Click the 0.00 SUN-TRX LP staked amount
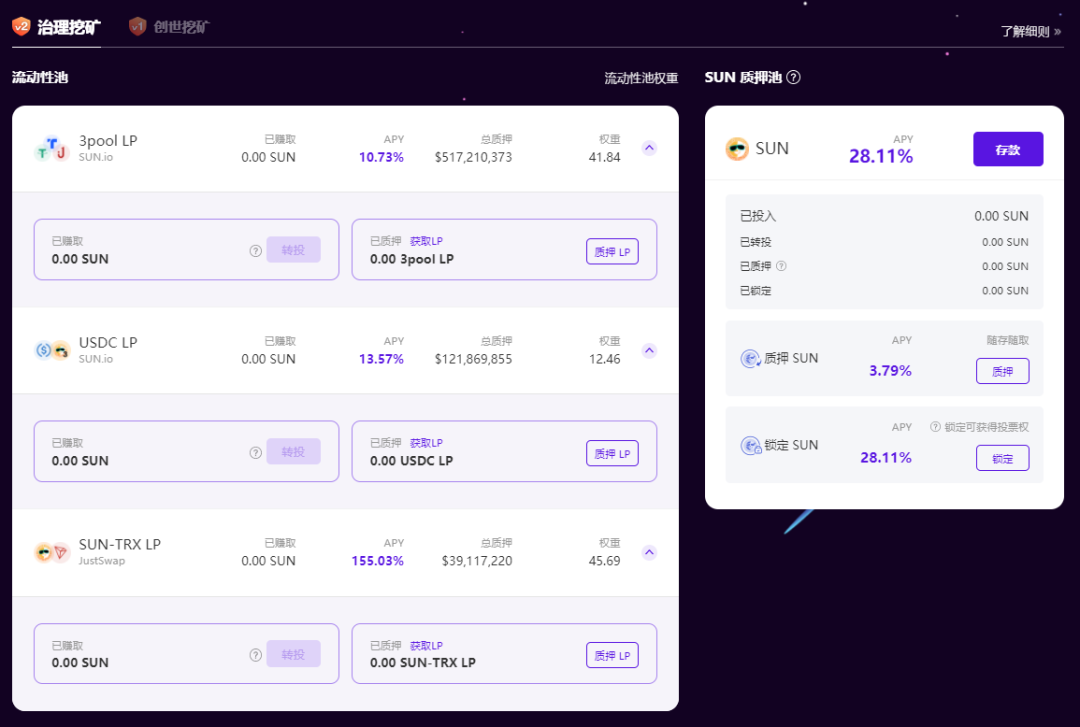1080x727 pixels. tap(423, 663)
